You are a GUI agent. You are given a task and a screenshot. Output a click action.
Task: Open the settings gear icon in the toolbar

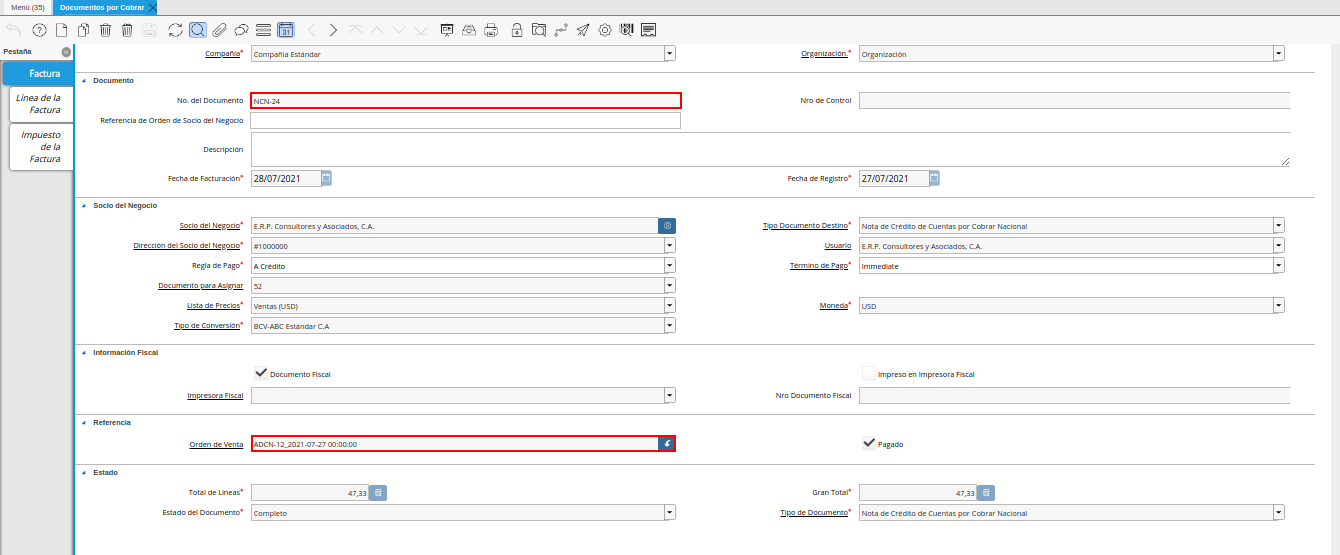pyautogui.click(x=605, y=30)
